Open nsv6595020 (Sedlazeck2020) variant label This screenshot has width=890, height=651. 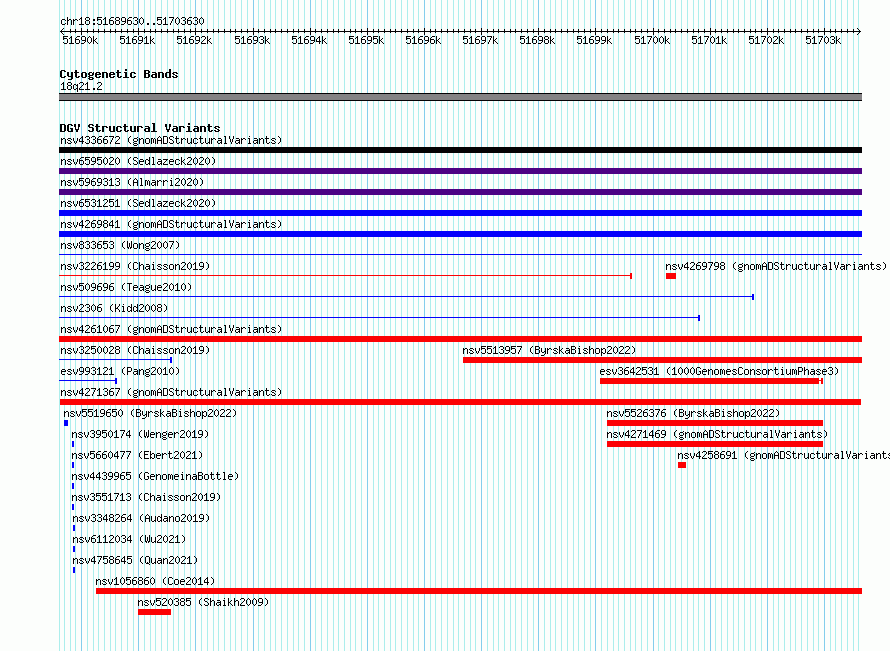[x=138, y=161]
